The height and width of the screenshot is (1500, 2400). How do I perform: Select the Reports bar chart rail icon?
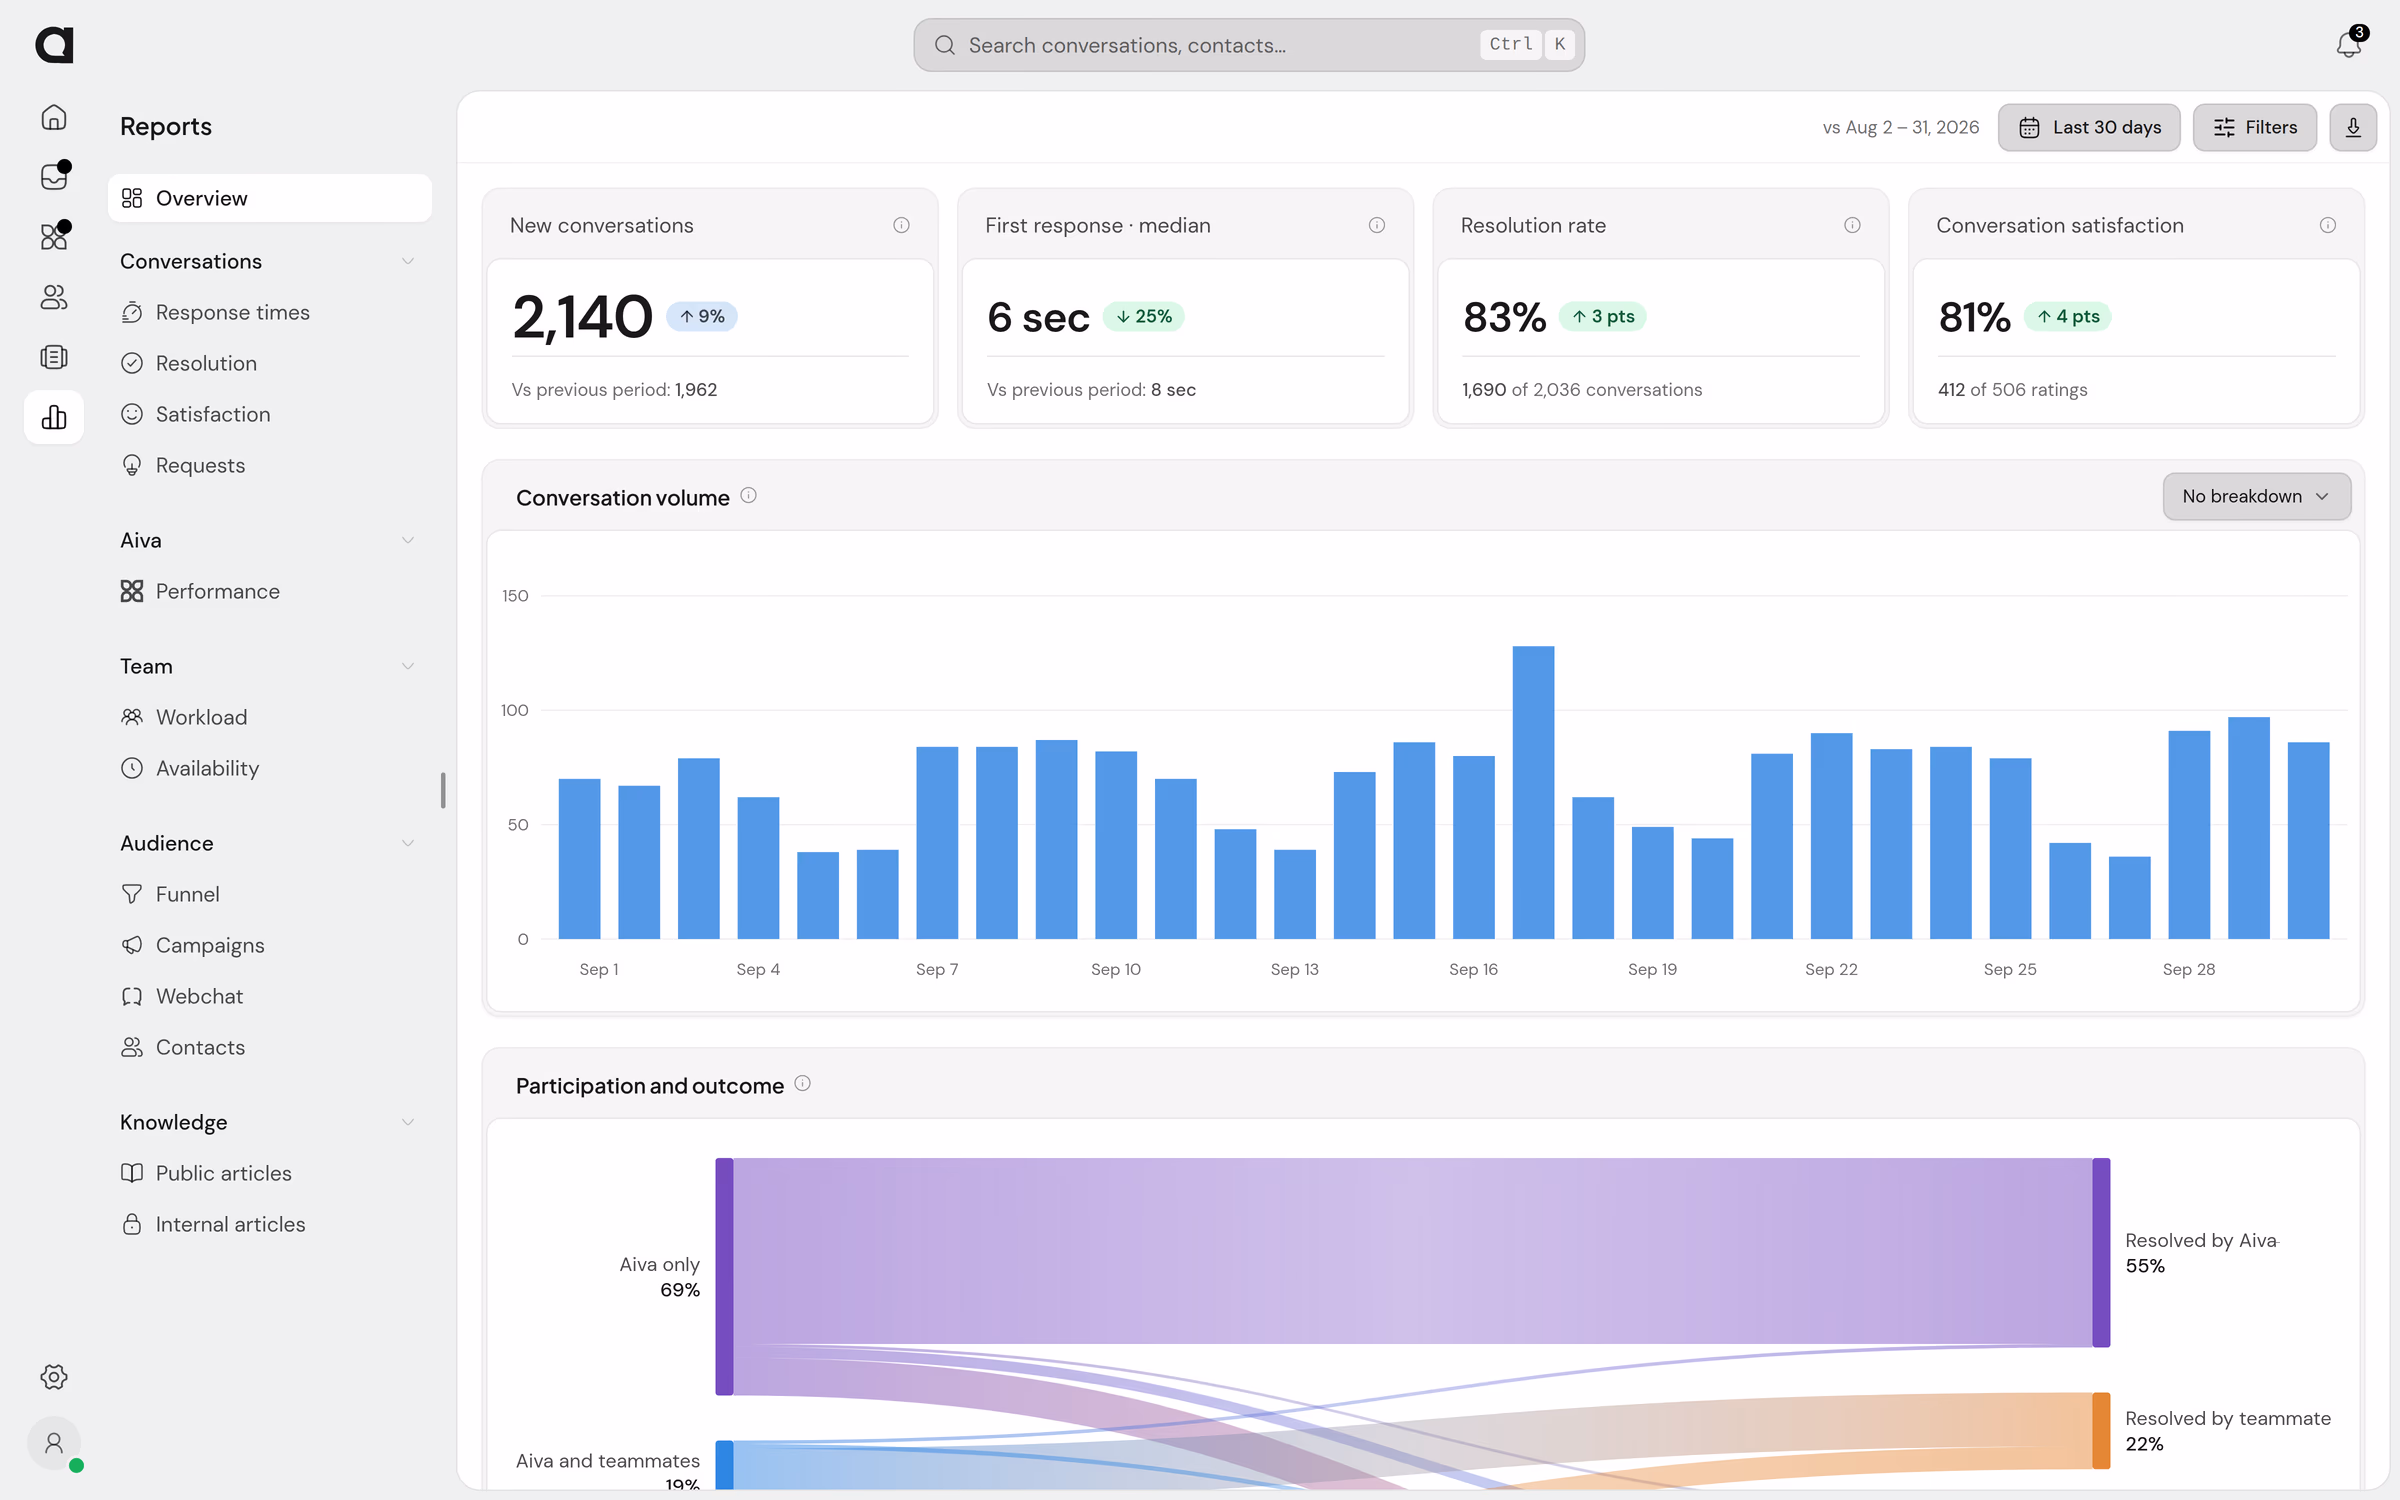54,417
